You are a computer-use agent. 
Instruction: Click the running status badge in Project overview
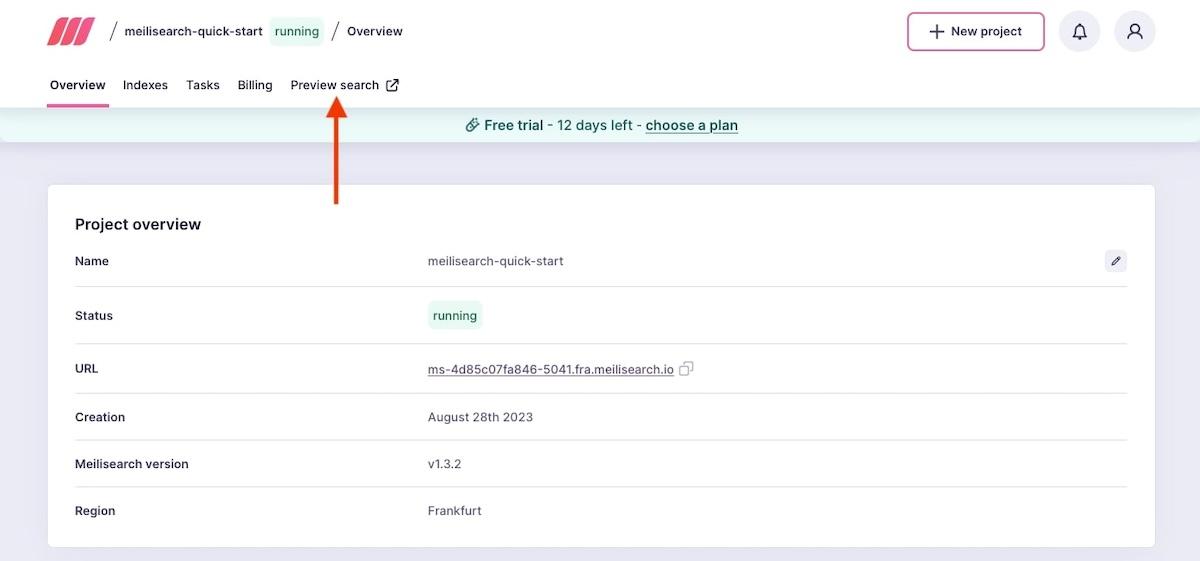pyautogui.click(x=455, y=315)
